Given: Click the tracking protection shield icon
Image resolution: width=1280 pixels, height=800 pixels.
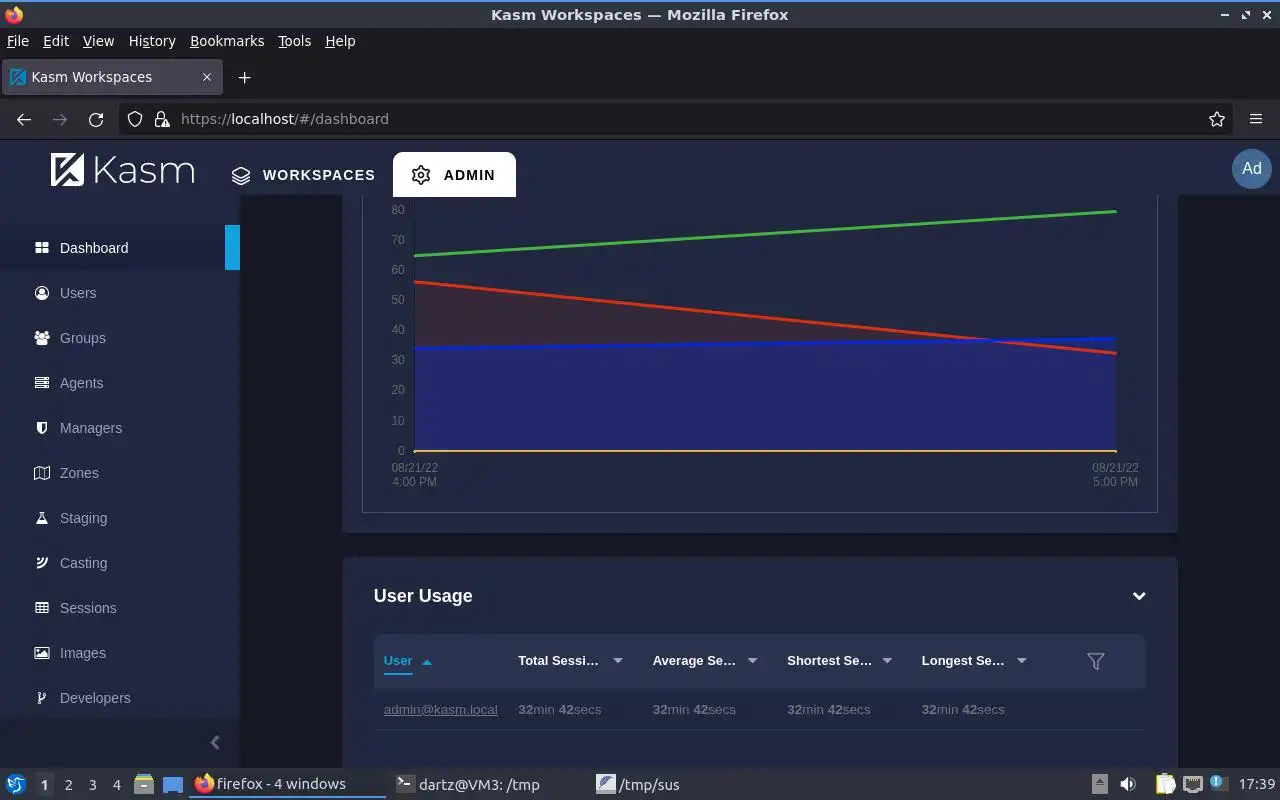Looking at the screenshot, I should point(136,119).
